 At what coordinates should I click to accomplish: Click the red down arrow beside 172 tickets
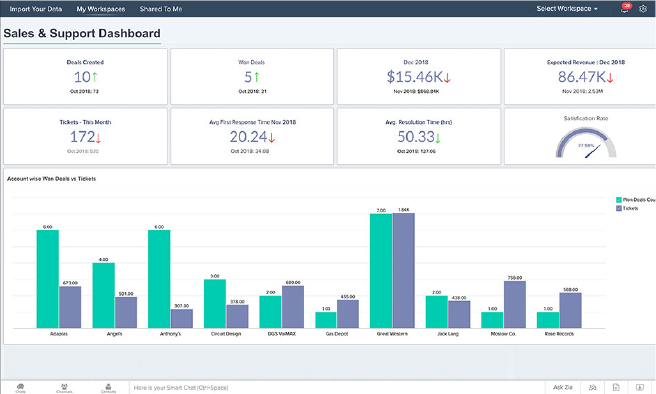(x=98, y=137)
